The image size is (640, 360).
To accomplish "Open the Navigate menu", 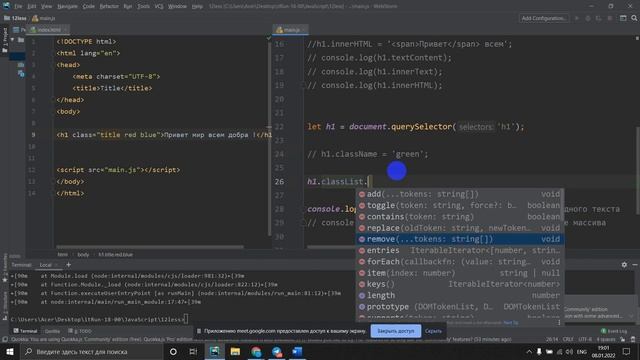I will [x=67, y=6].
